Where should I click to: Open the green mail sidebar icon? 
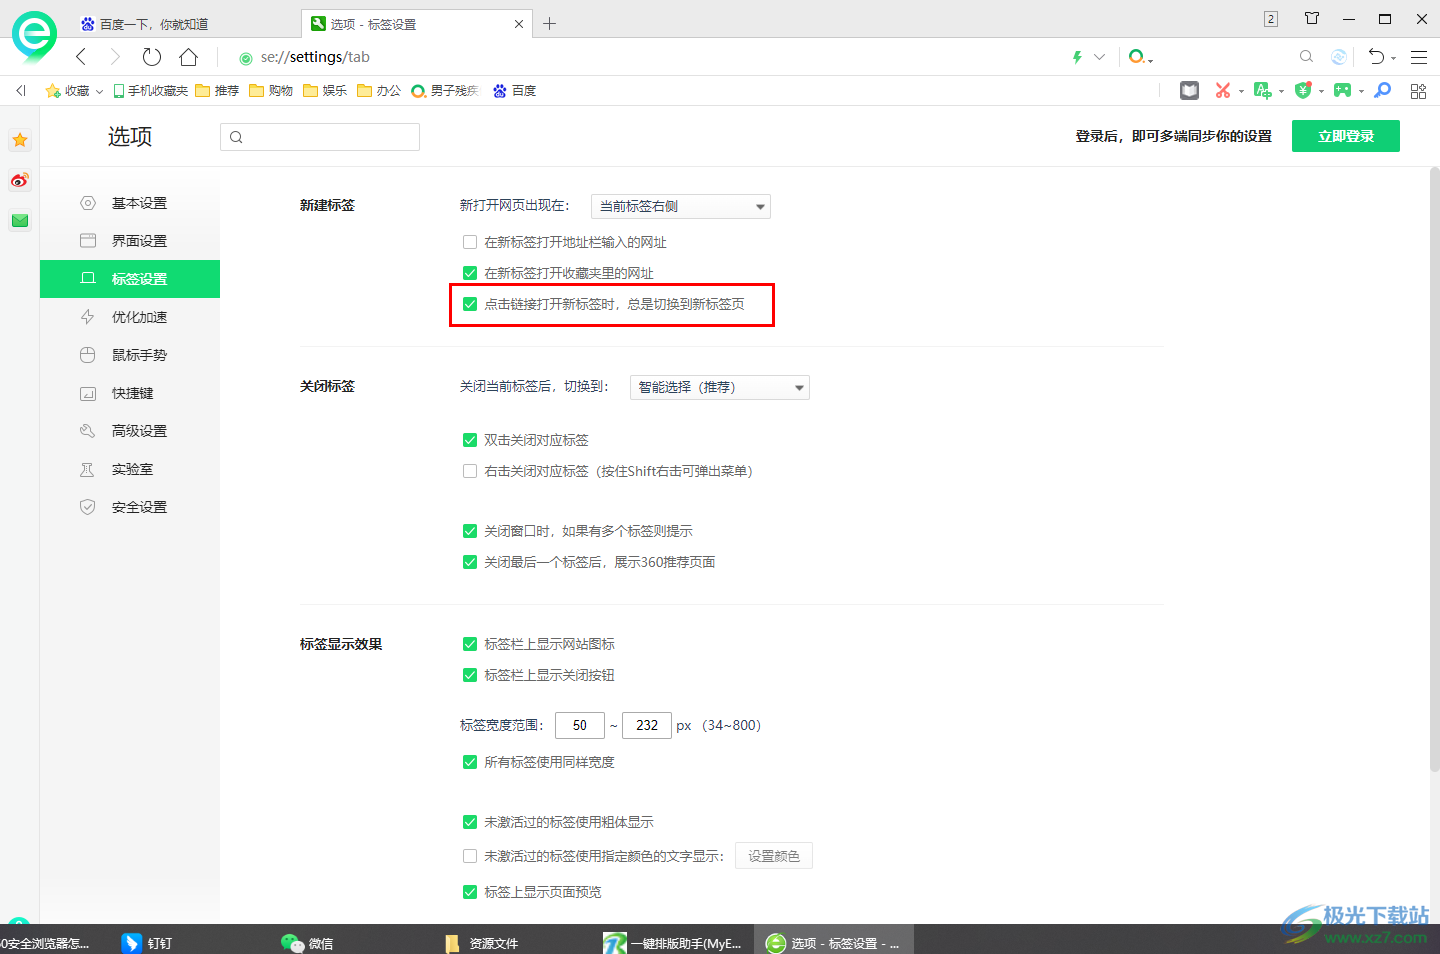(x=20, y=220)
